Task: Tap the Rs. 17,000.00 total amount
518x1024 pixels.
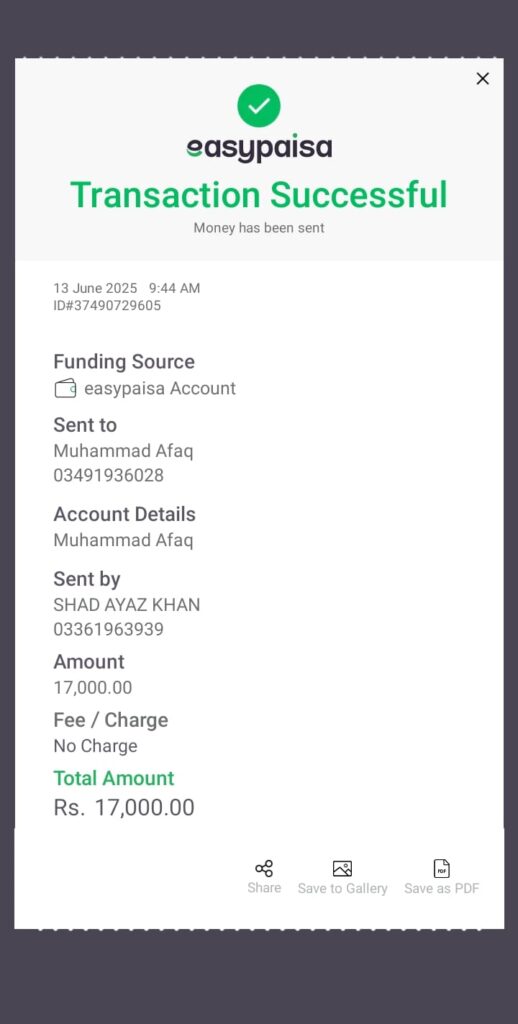Action: pos(124,808)
